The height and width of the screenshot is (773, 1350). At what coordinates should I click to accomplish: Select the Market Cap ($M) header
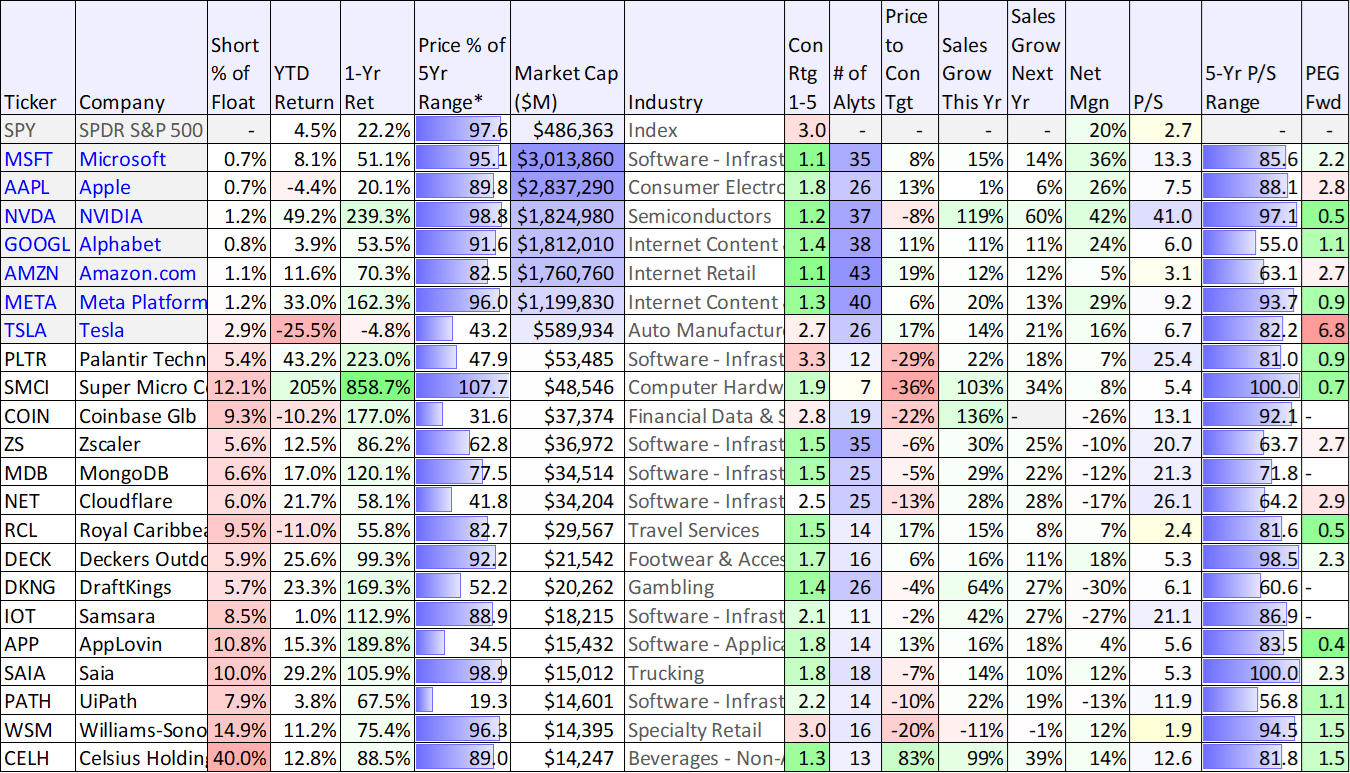tap(567, 58)
